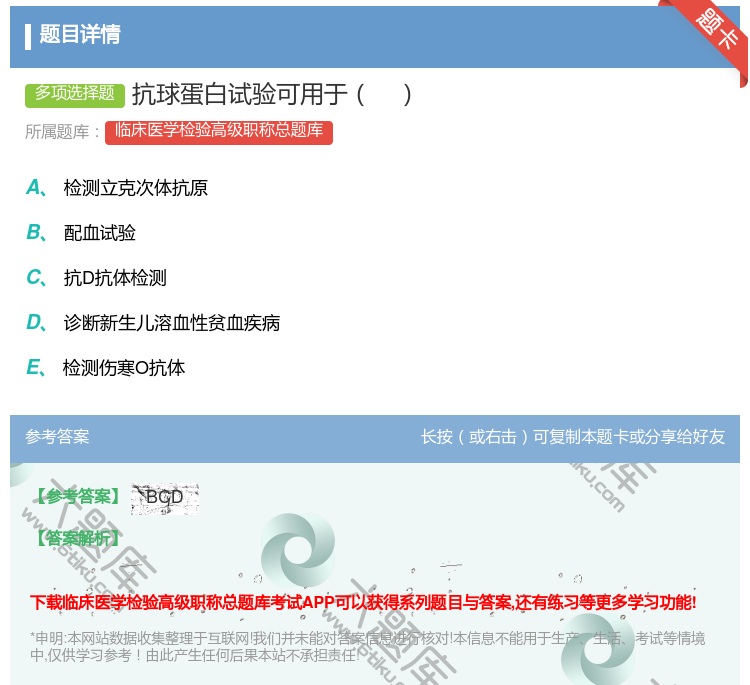Screen dimensions: 750x685
Task: Click the 【答案解析】 green label
Action: pyautogui.click(x=79, y=538)
